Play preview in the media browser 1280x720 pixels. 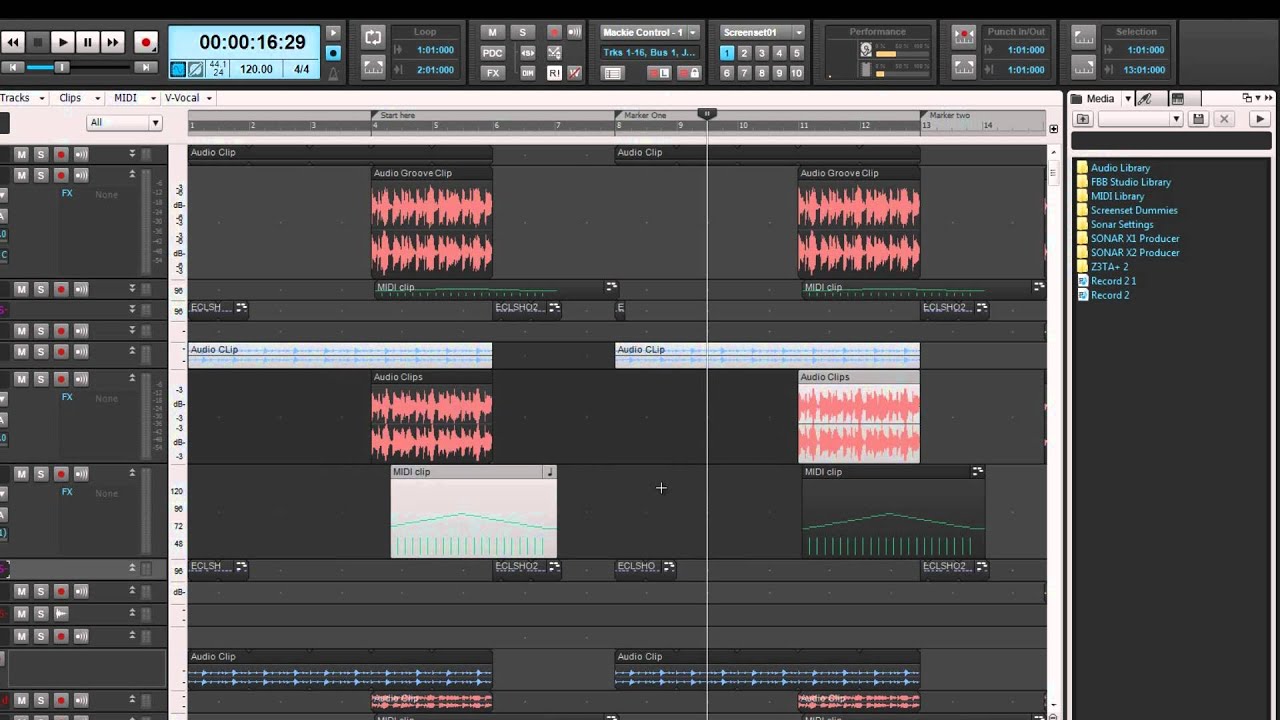click(1259, 119)
